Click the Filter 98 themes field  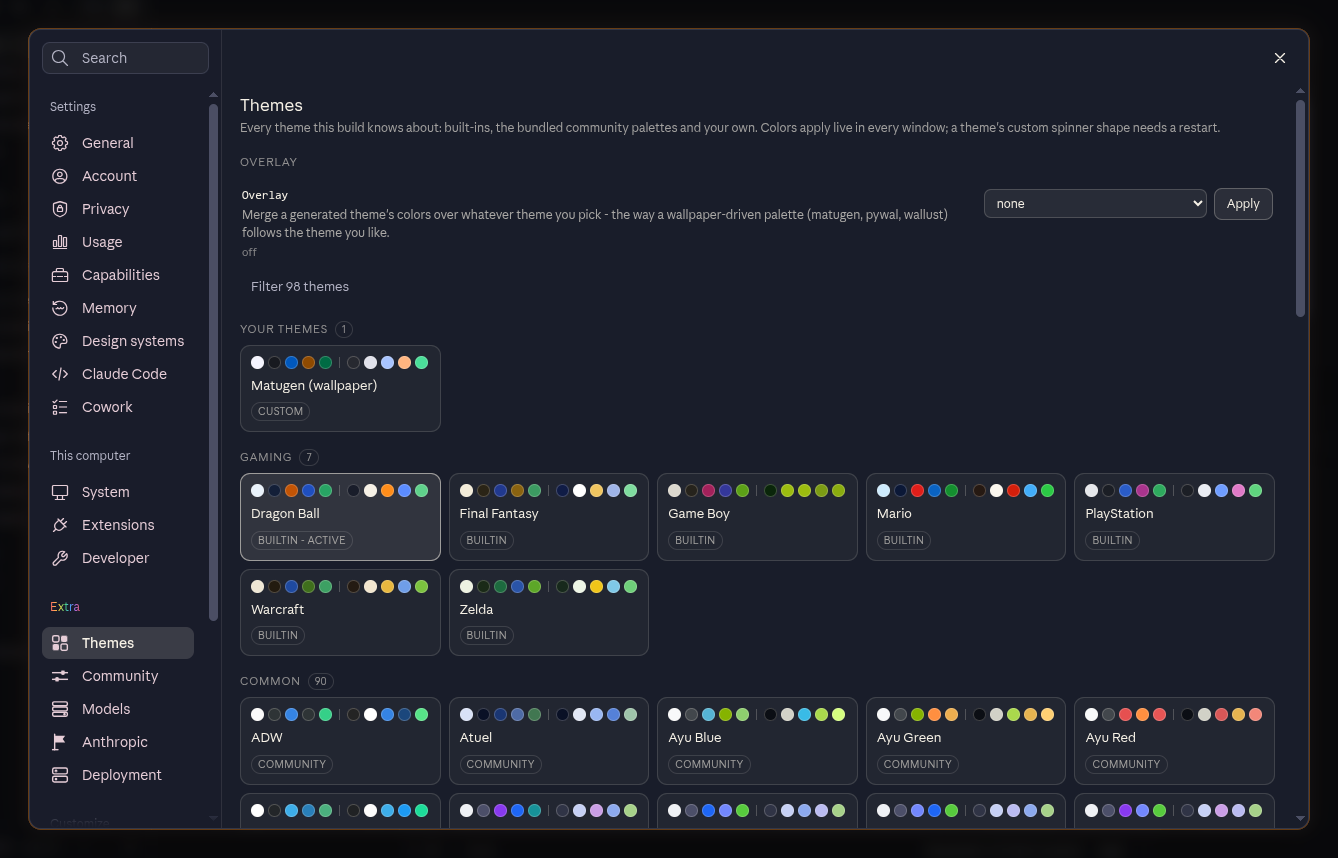[756, 286]
